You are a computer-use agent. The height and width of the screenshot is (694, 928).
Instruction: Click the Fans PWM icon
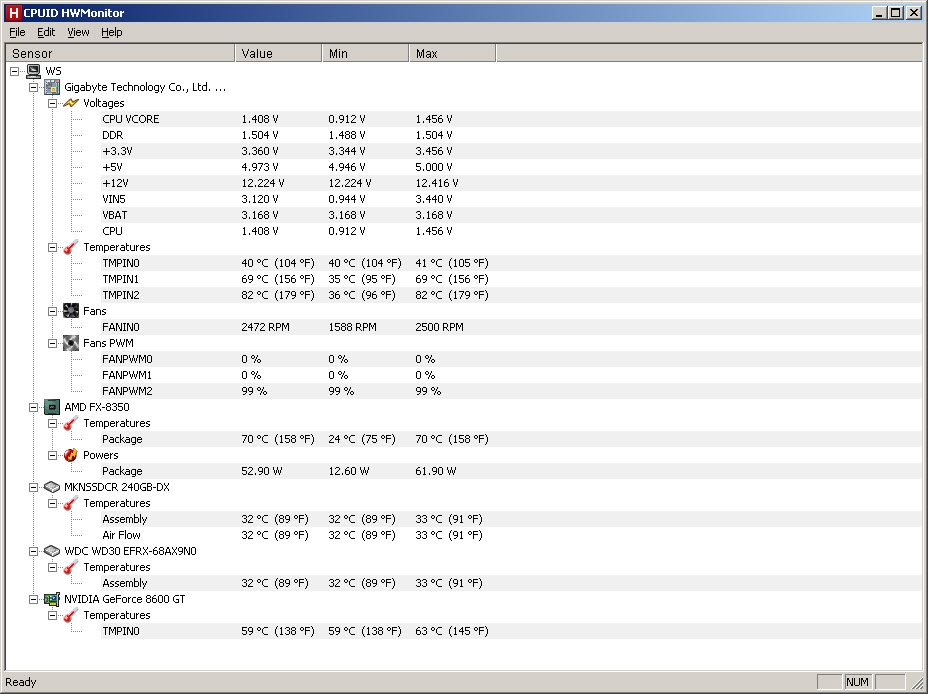(x=71, y=343)
